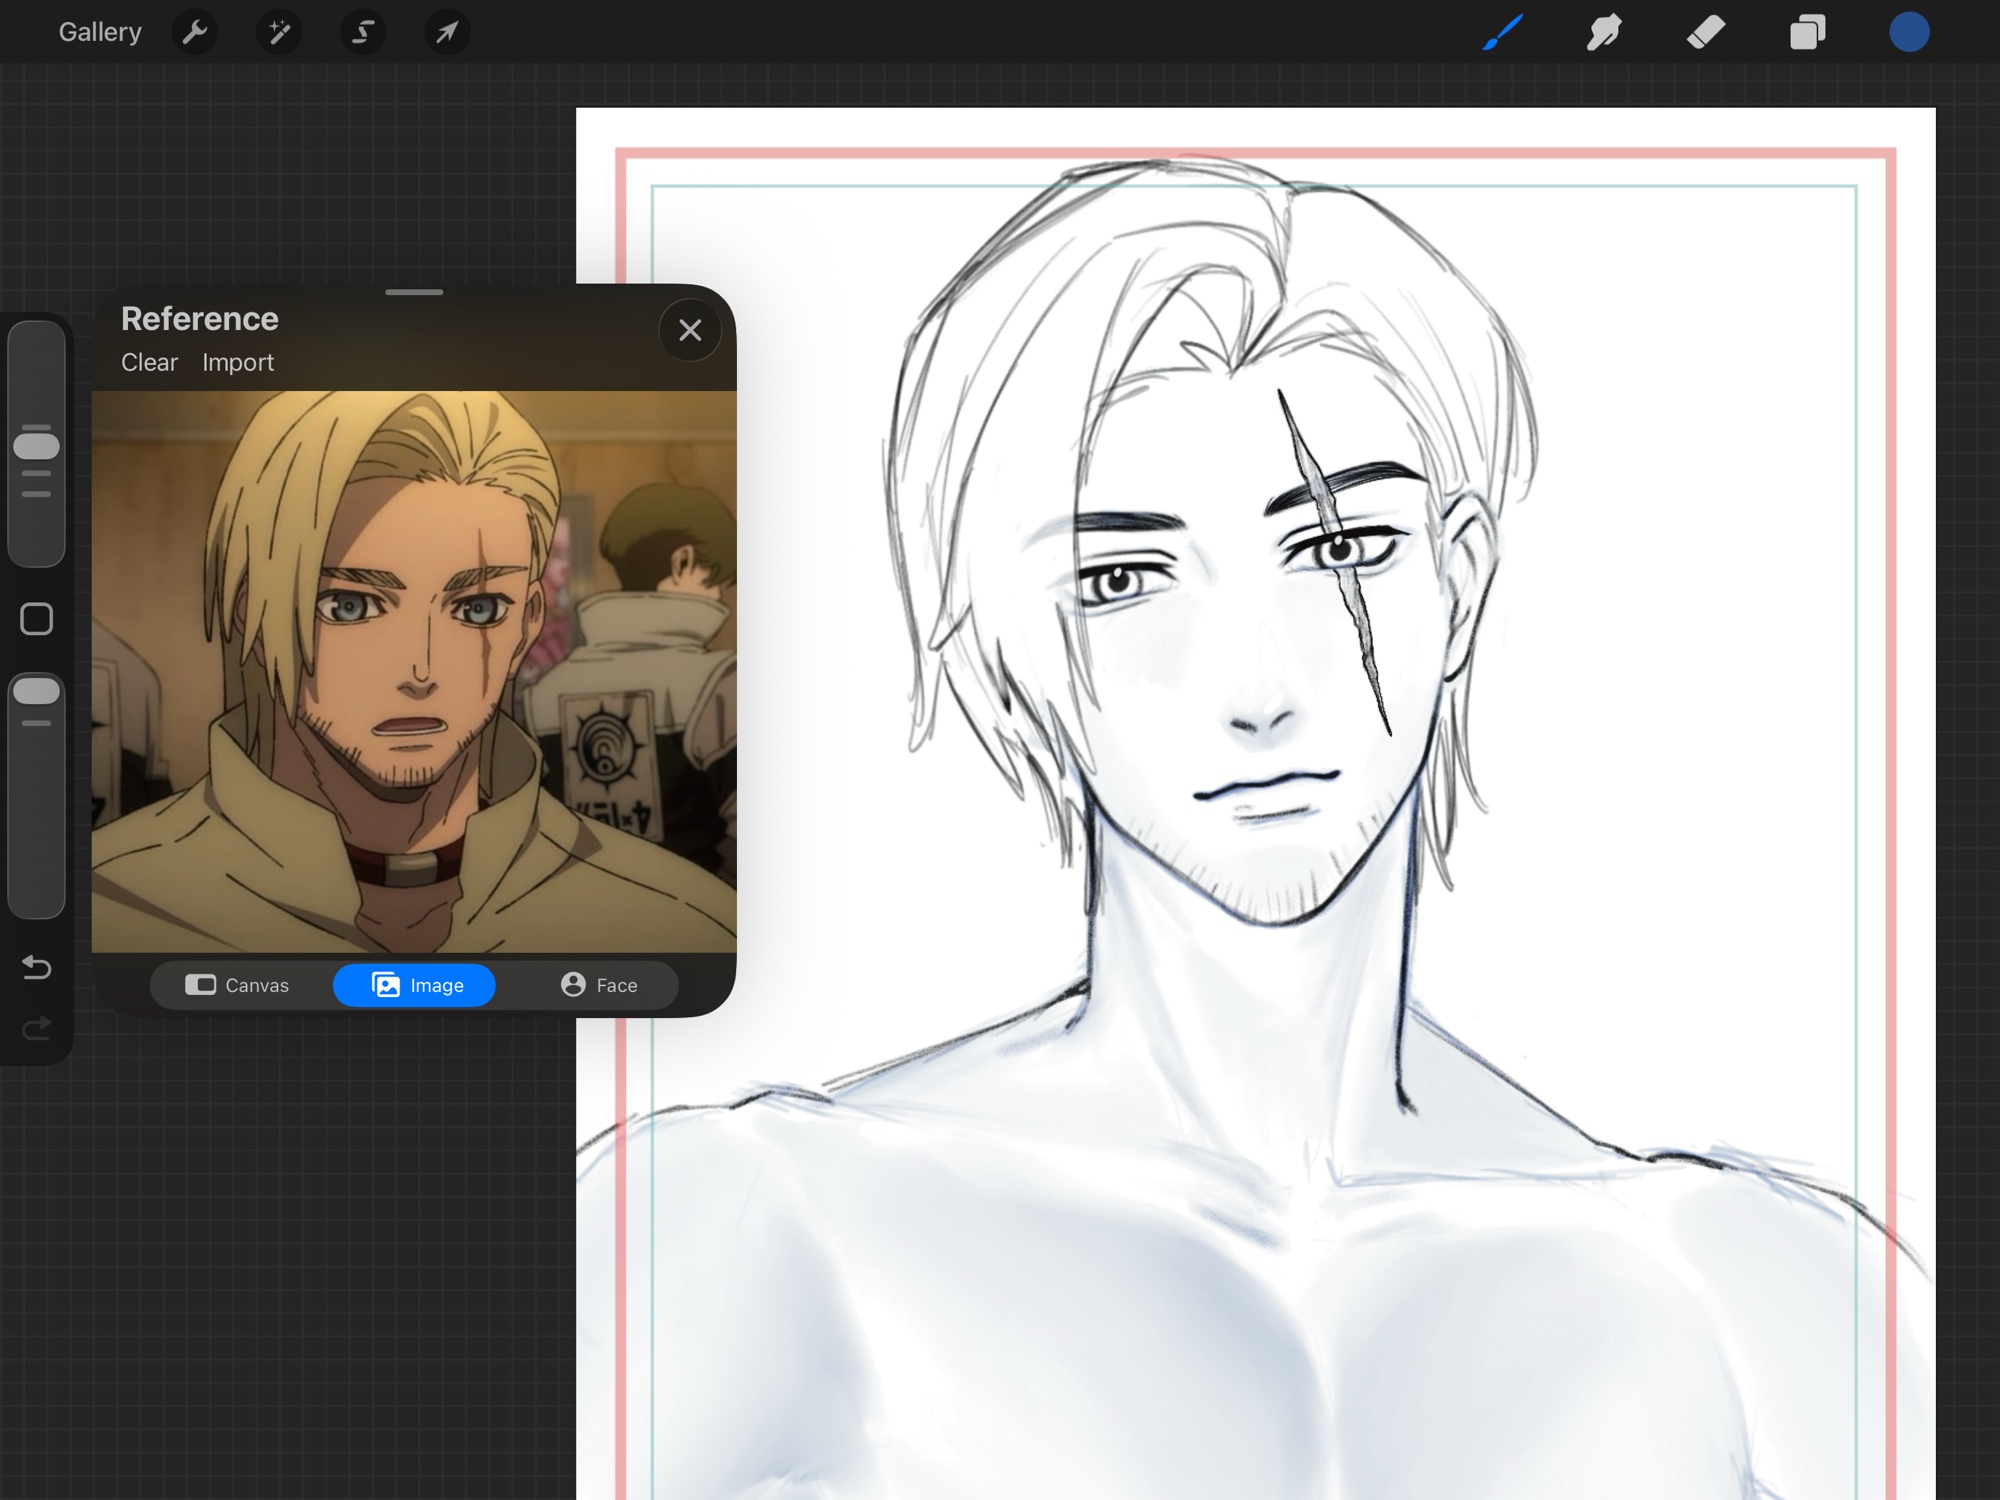Activate the Selection tool
The height and width of the screenshot is (1500, 2000).
363,32
